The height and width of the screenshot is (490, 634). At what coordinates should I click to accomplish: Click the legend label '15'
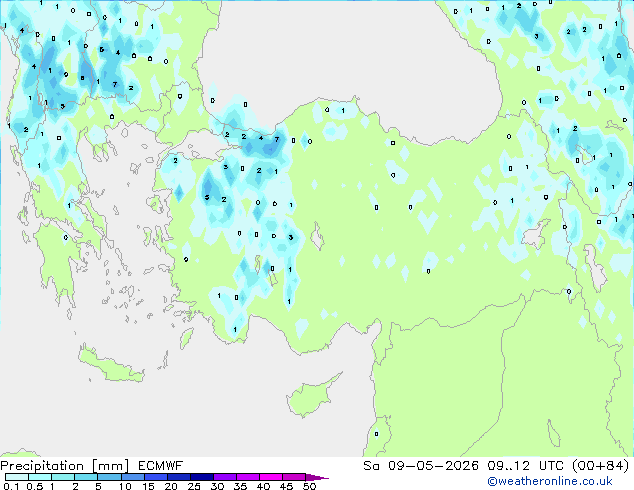tap(148, 486)
